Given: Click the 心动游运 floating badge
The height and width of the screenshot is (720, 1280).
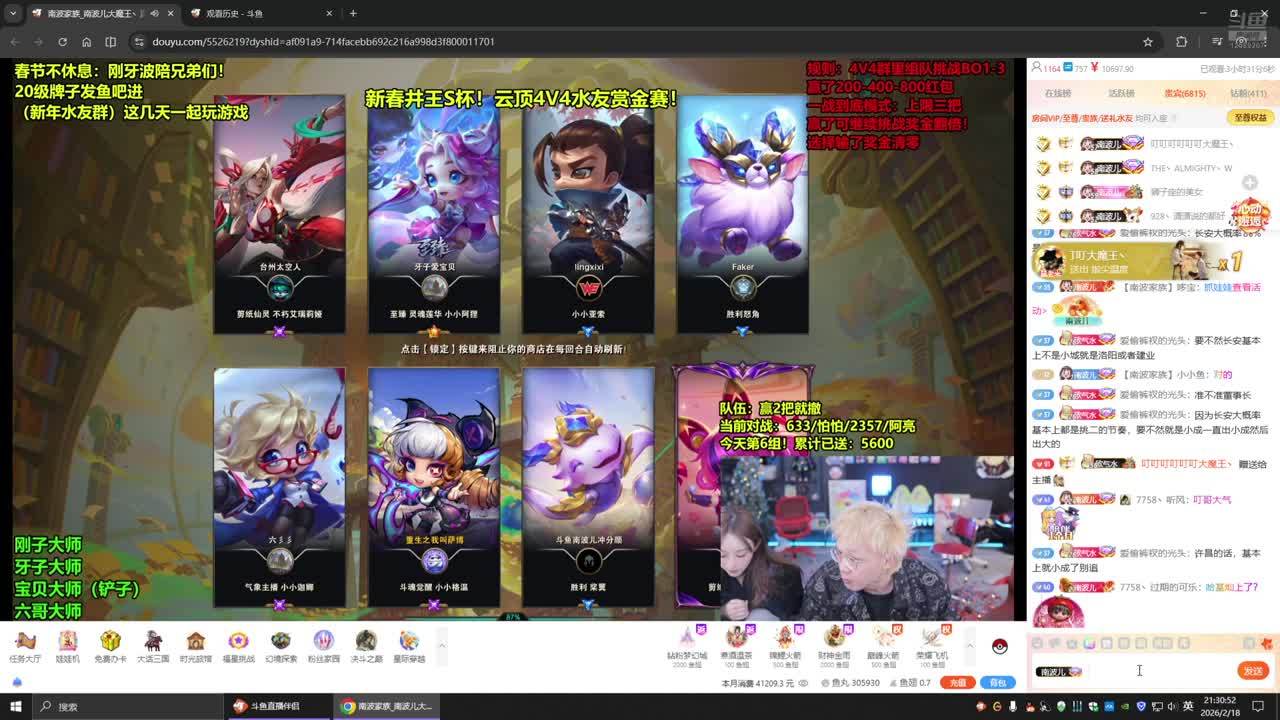Looking at the screenshot, I should (1250, 216).
